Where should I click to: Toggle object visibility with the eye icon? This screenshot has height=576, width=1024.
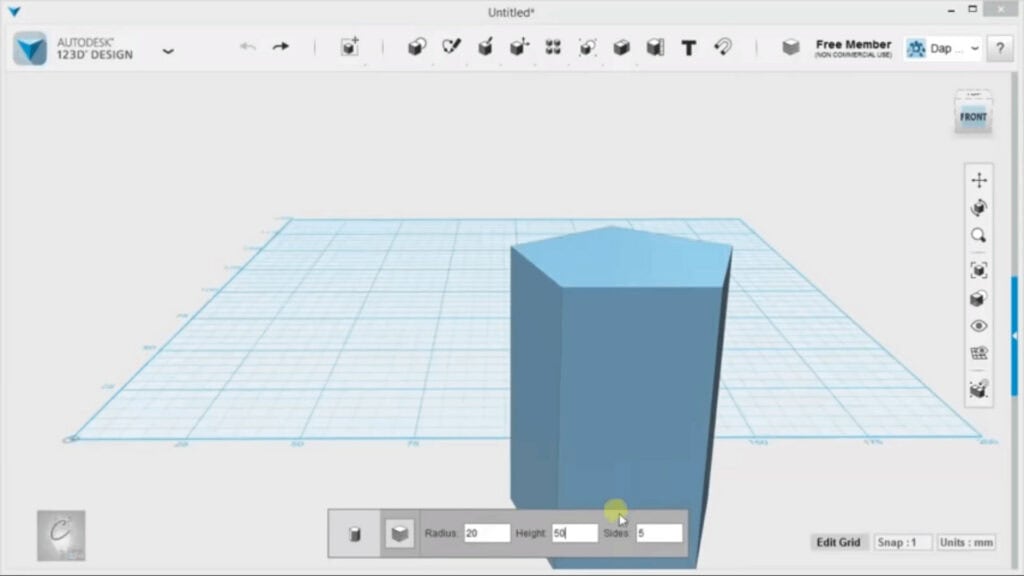979,326
